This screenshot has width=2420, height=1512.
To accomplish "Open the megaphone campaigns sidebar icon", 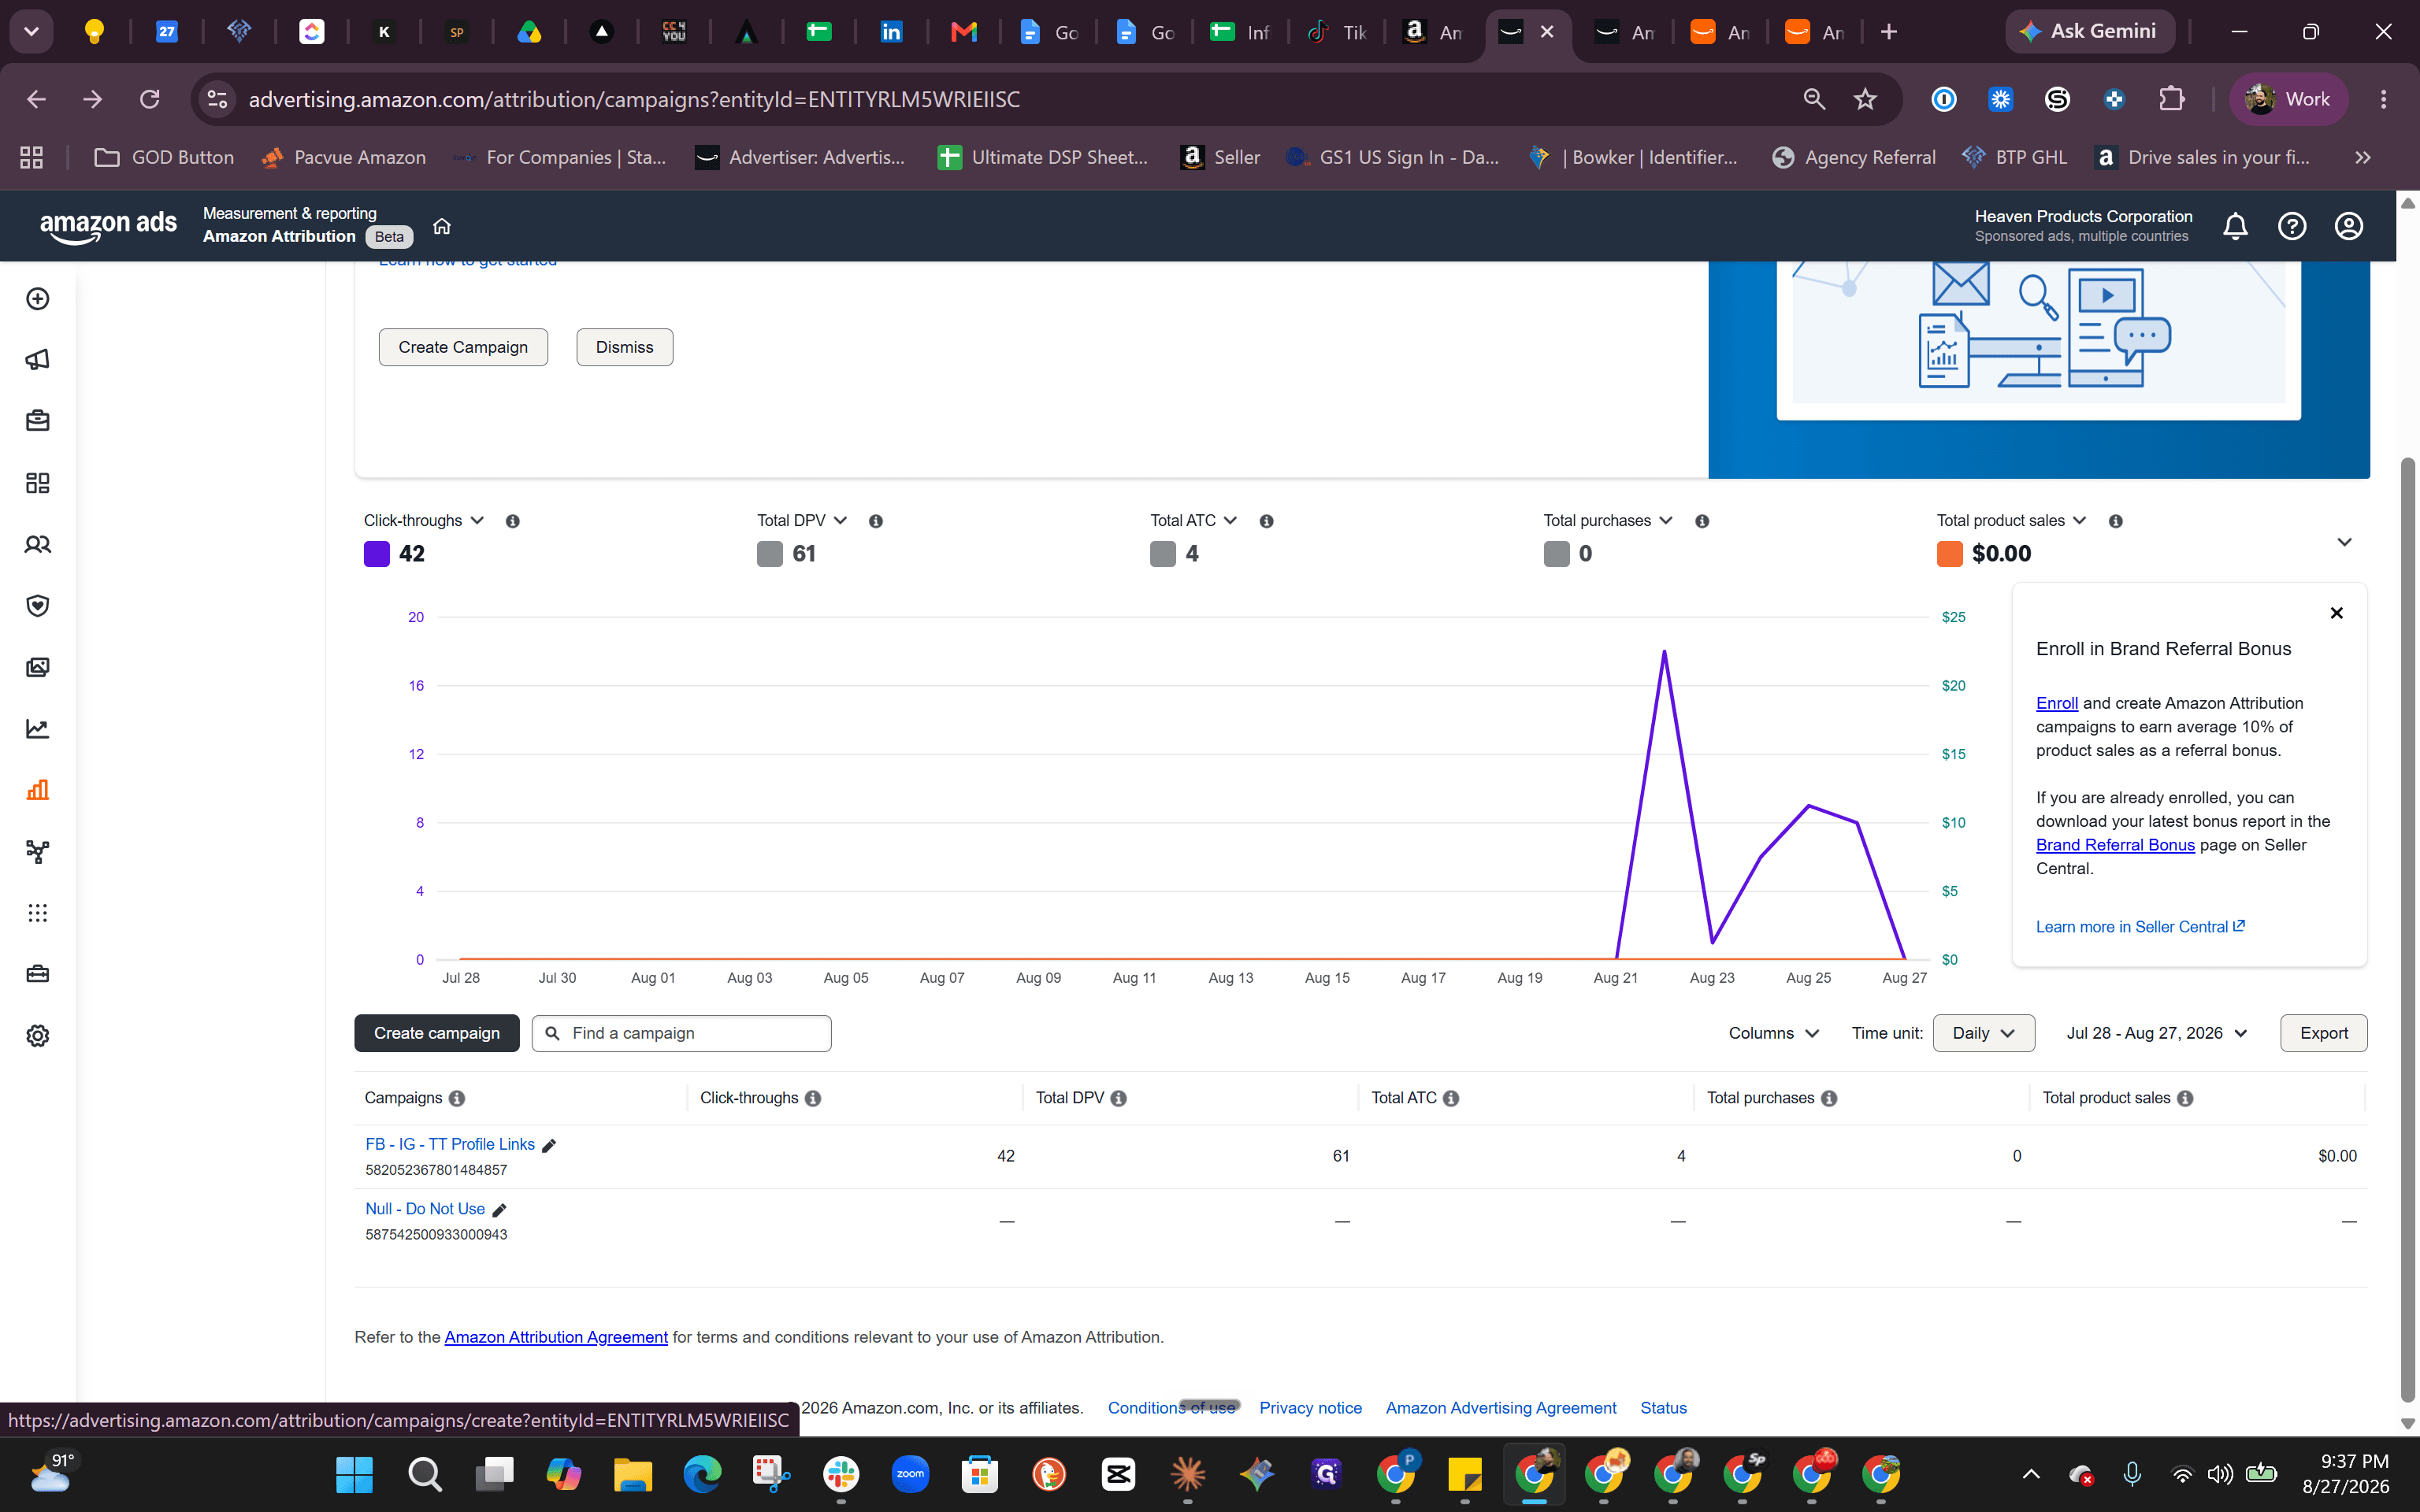I will (38, 360).
